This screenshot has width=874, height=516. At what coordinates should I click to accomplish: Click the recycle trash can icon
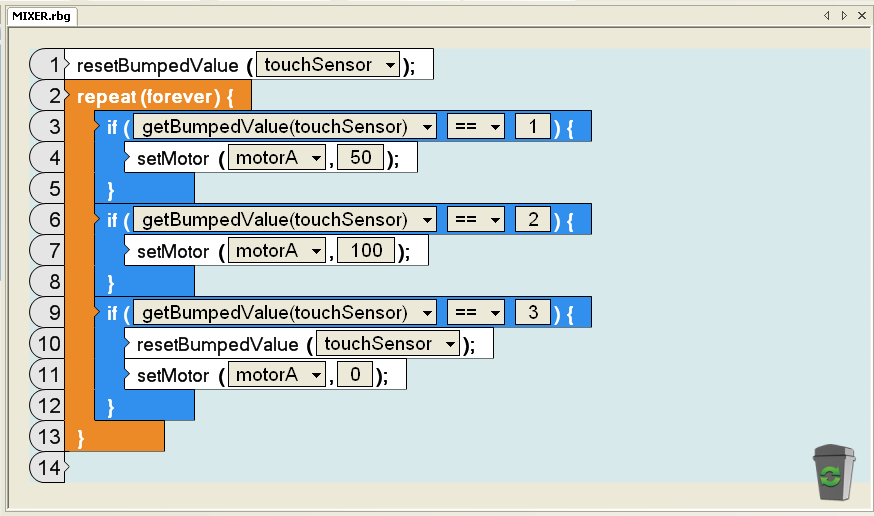pyautogui.click(x=833, y=472)
